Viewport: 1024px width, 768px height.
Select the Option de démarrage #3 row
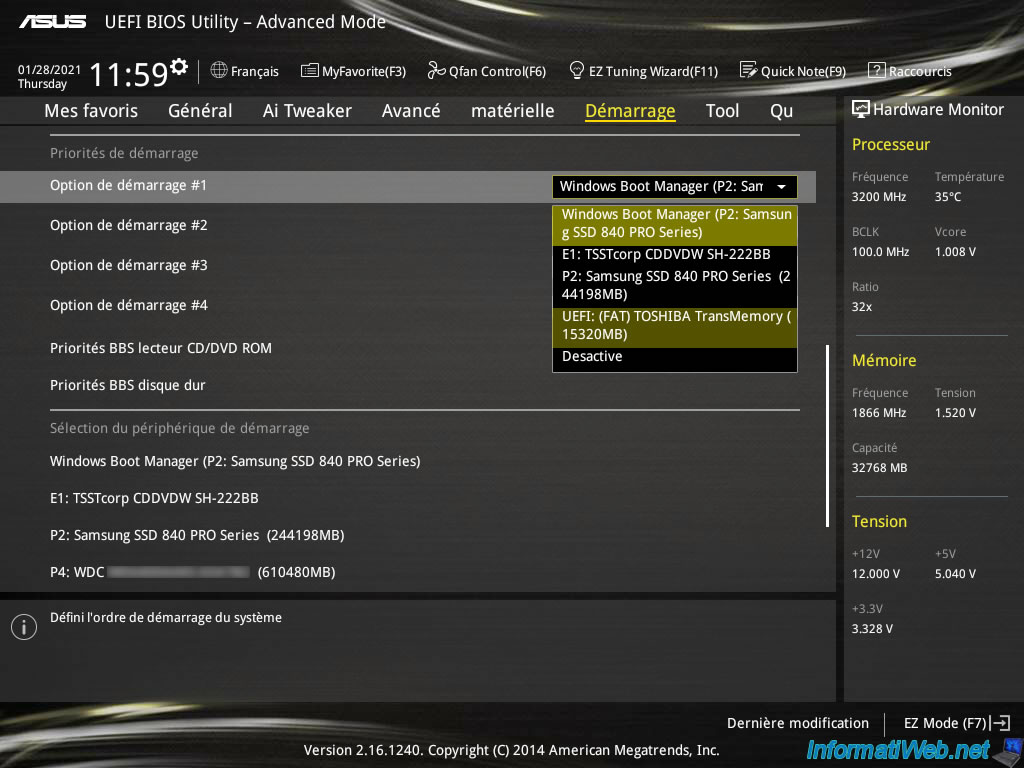point(129,265)
